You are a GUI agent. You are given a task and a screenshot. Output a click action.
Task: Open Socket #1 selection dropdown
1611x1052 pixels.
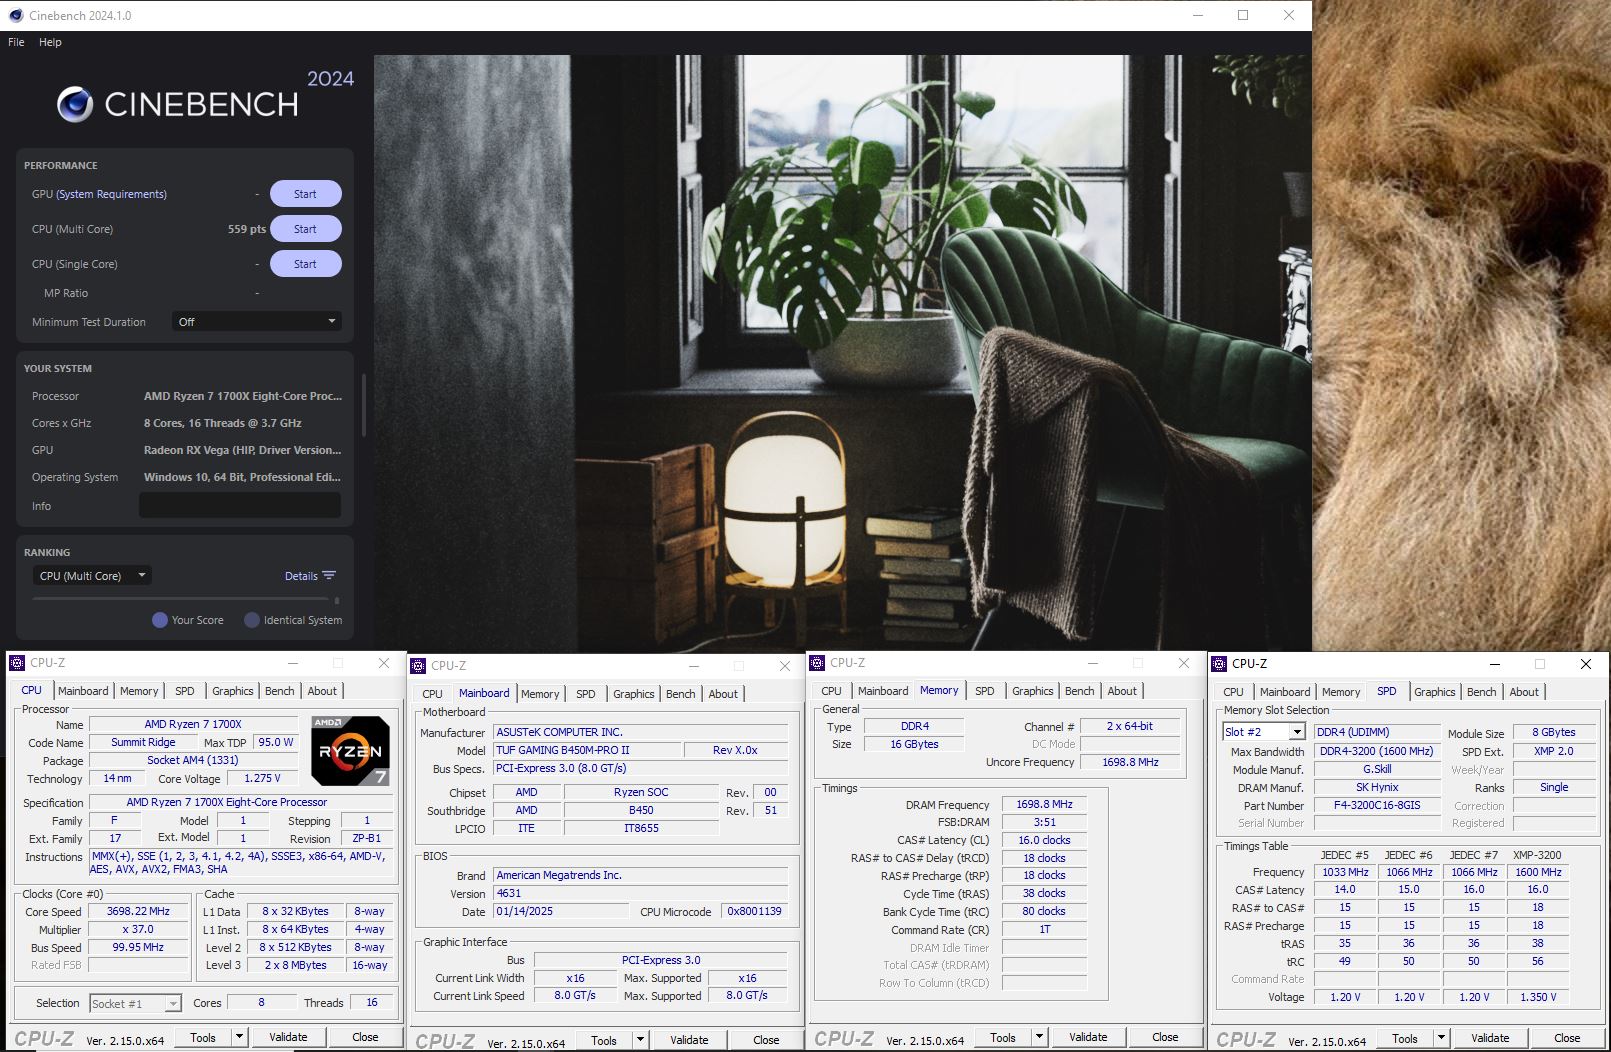[135, 1003]
